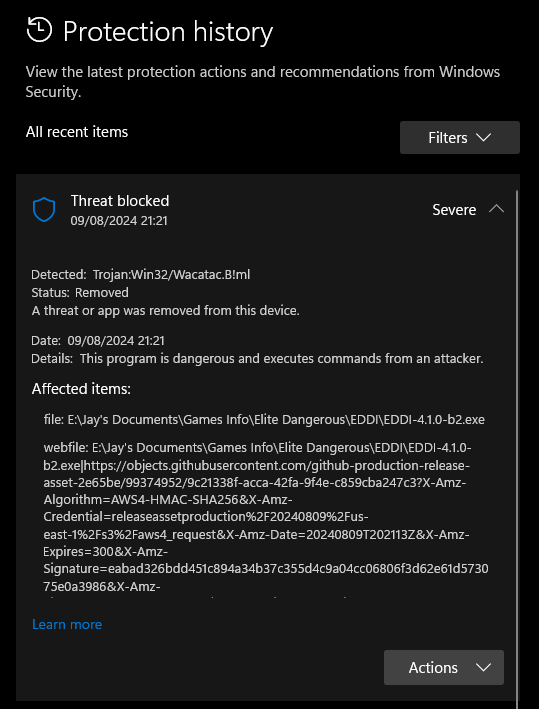The width and height of the screenshot is (539, 709).
Task: Open the Actions dropdown button
Action: pos(444,667)
